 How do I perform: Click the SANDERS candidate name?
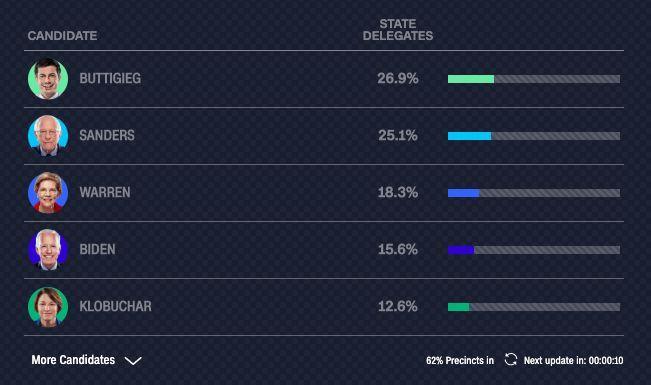pos(107,135)
